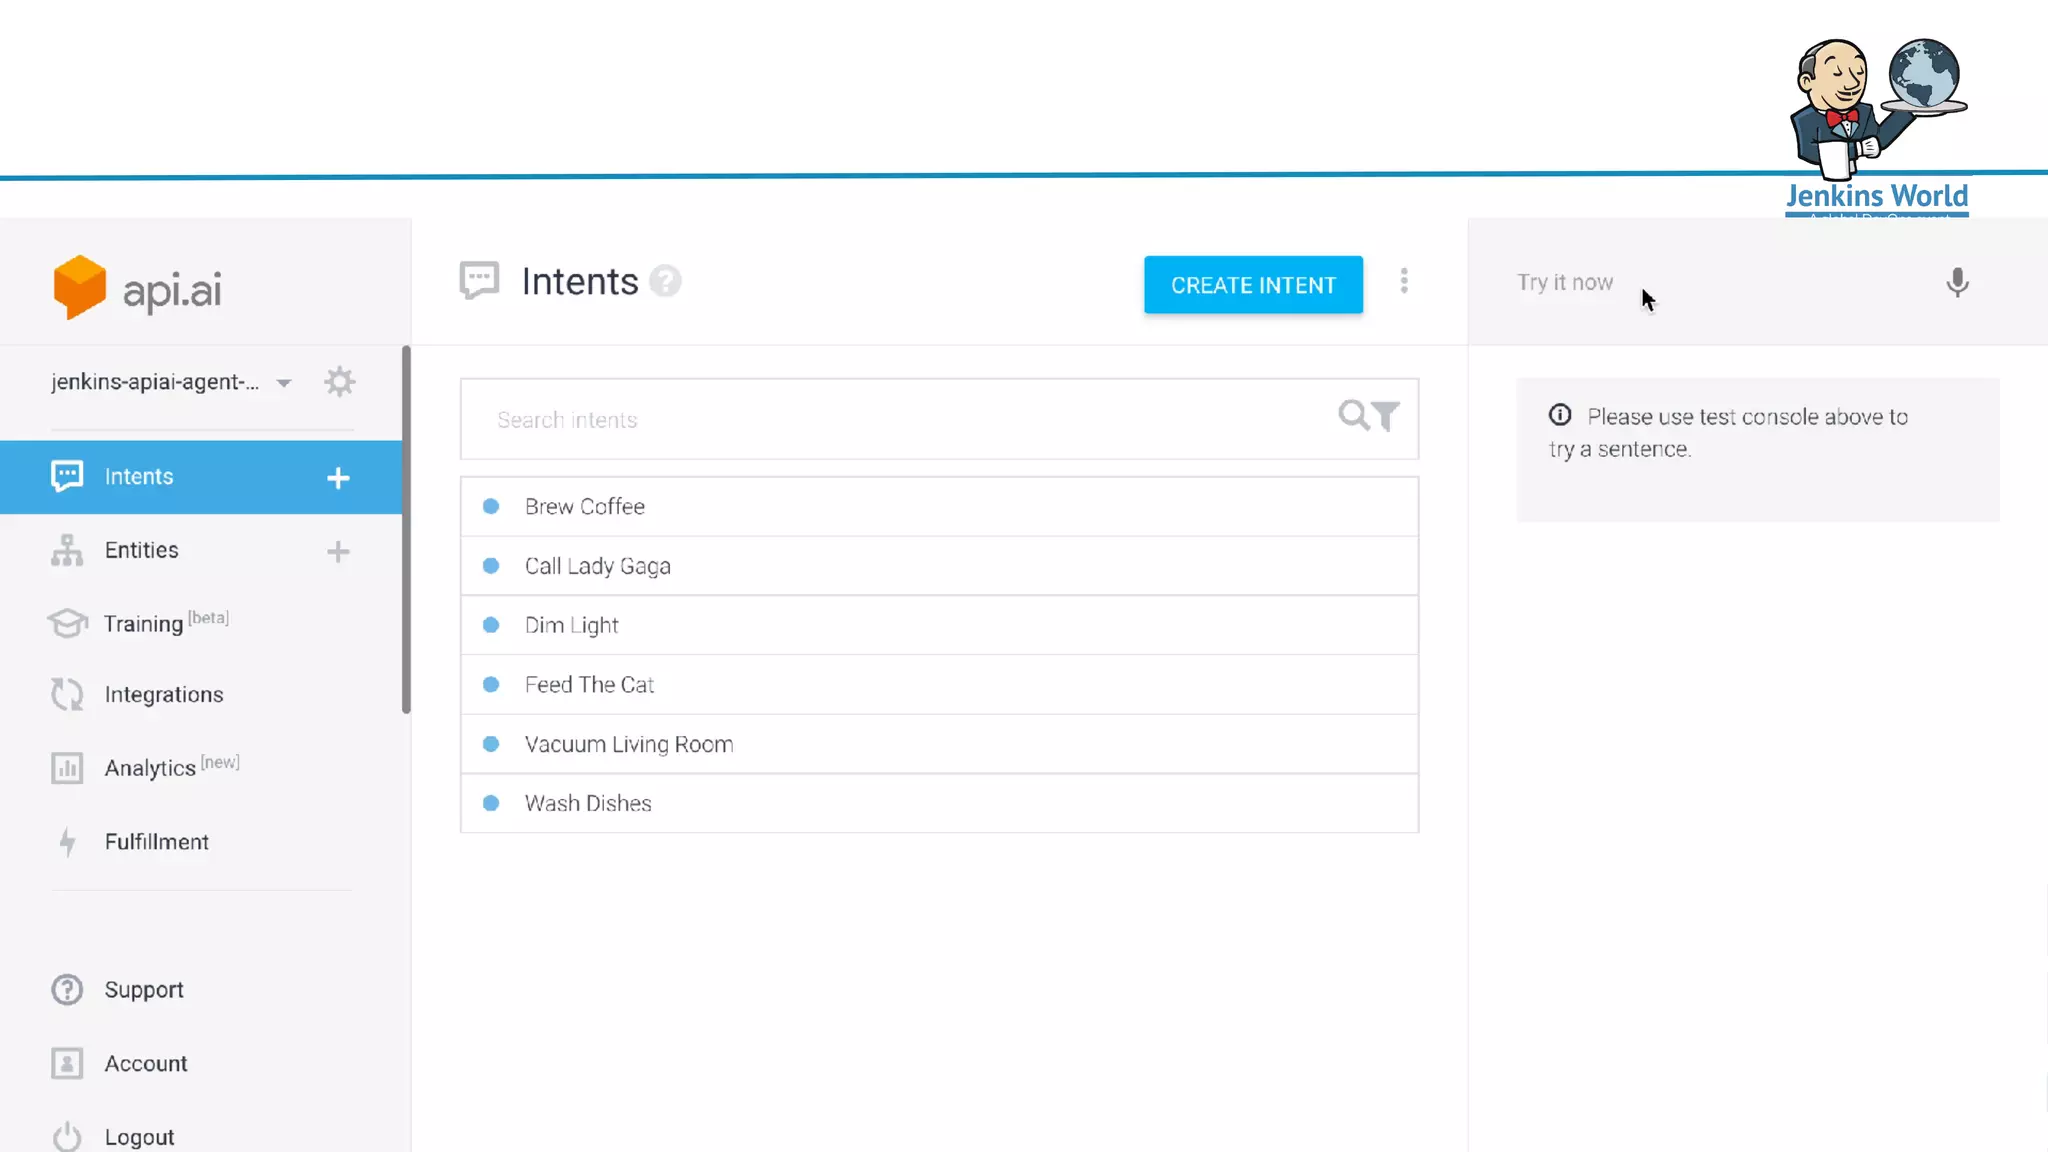Open agent settings gear icon

coord(340,382)
